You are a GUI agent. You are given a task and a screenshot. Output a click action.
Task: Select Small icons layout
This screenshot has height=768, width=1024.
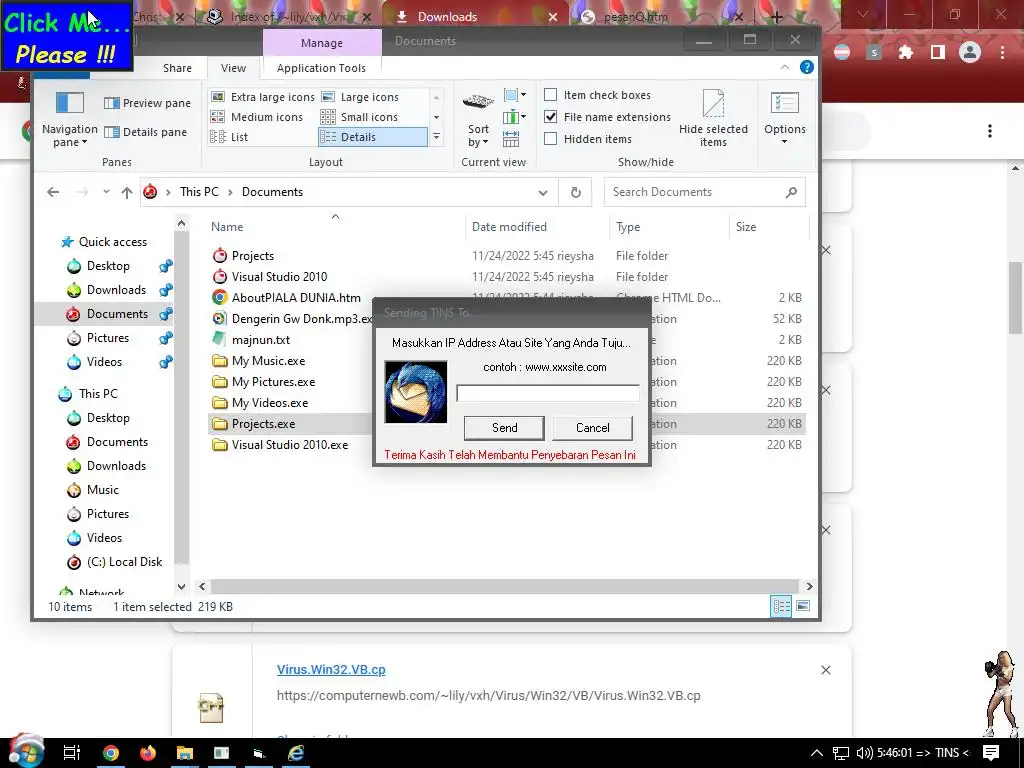(359, 117)
